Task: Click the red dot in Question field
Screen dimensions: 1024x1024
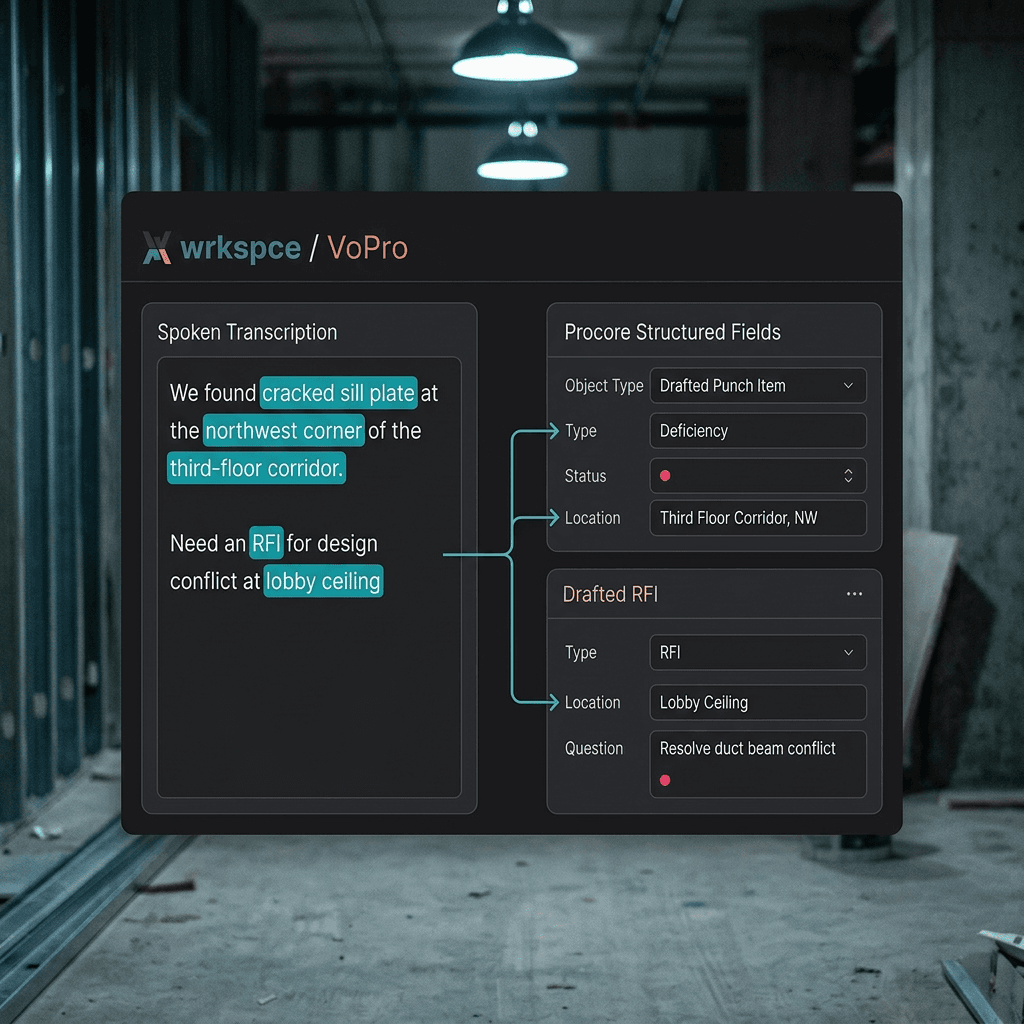Action: (x=665, y=780)
